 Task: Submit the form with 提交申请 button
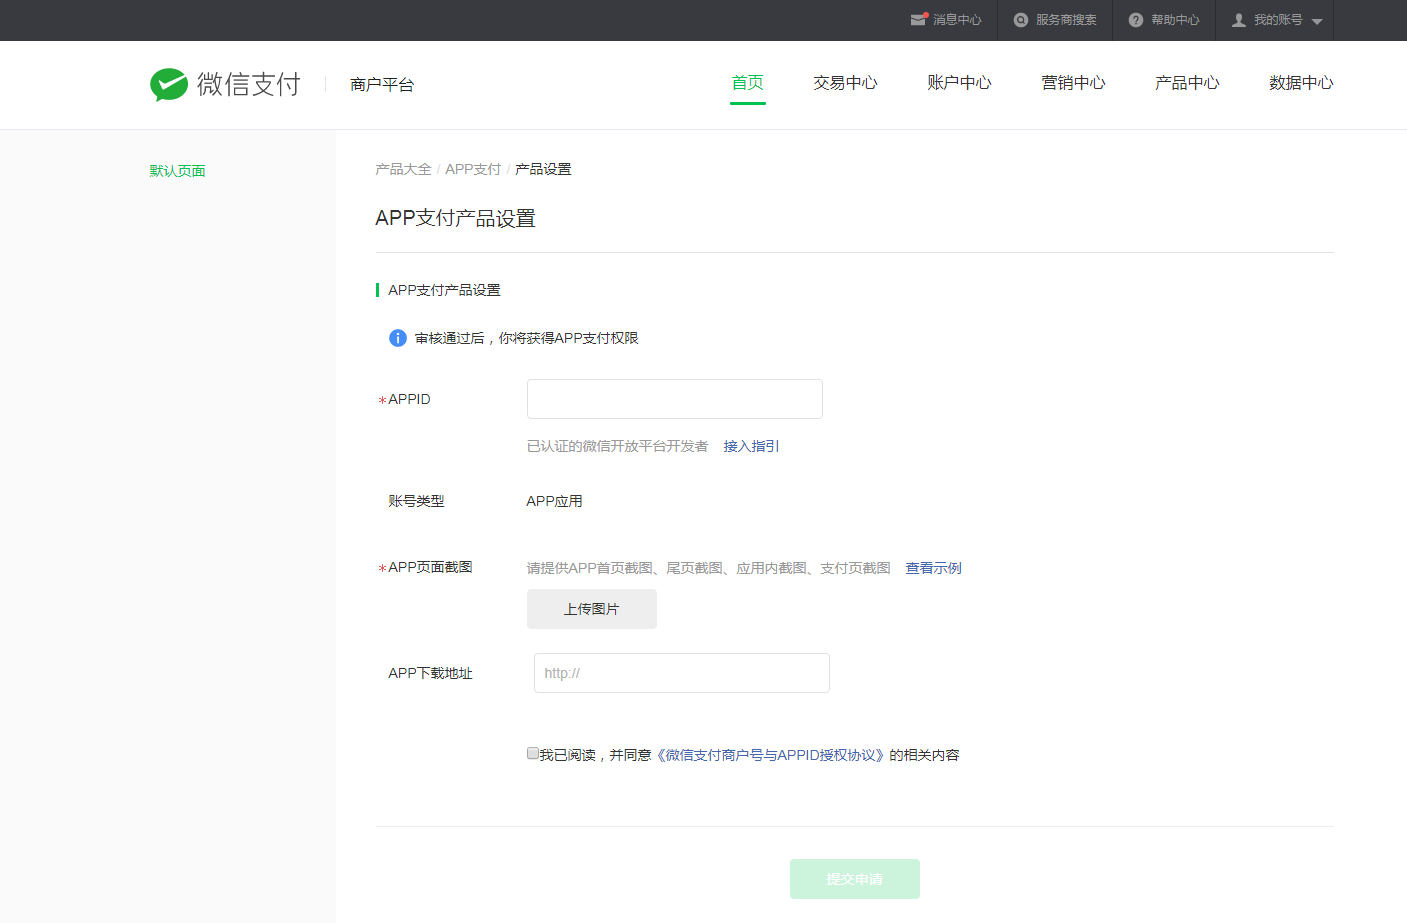point(855,879)
